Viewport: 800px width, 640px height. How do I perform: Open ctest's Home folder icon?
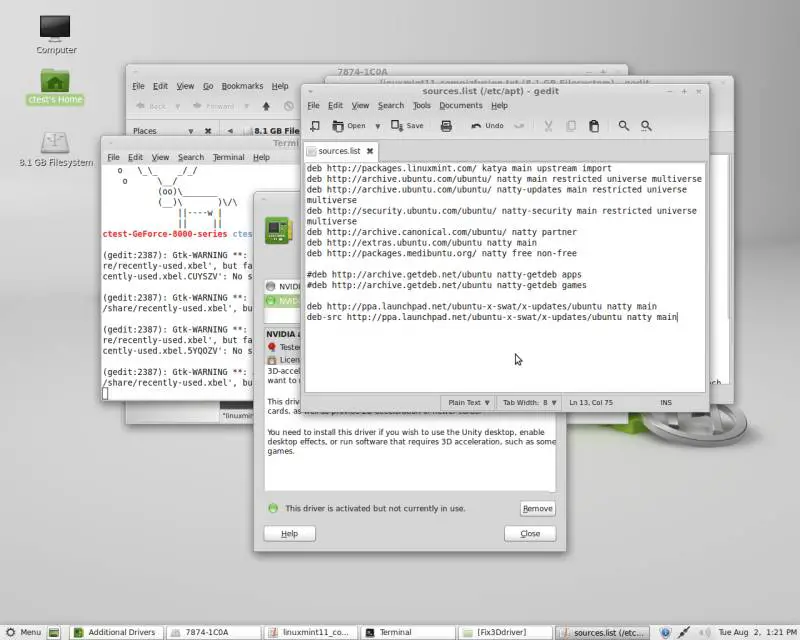point(55,87)
